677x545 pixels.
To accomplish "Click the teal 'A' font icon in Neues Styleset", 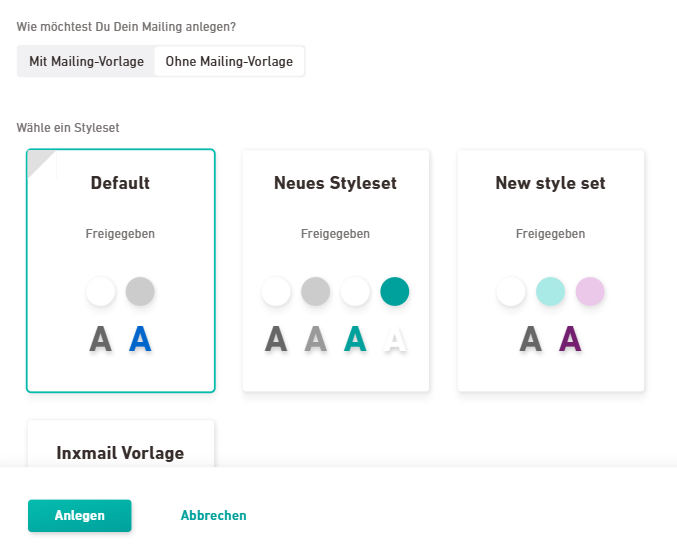I will [x=355, y=340].
